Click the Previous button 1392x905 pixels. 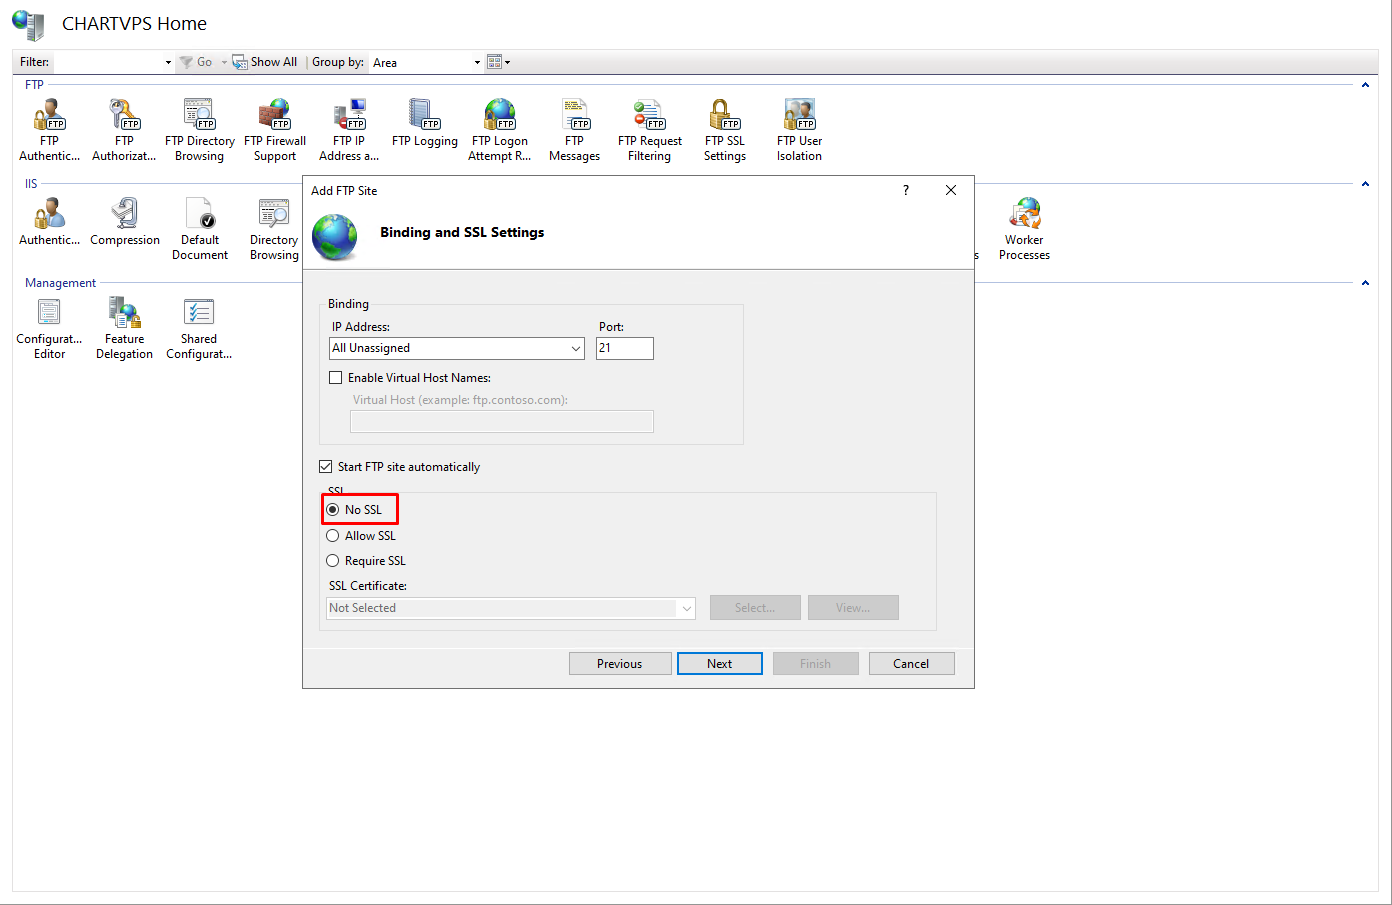tap(620, 664)
